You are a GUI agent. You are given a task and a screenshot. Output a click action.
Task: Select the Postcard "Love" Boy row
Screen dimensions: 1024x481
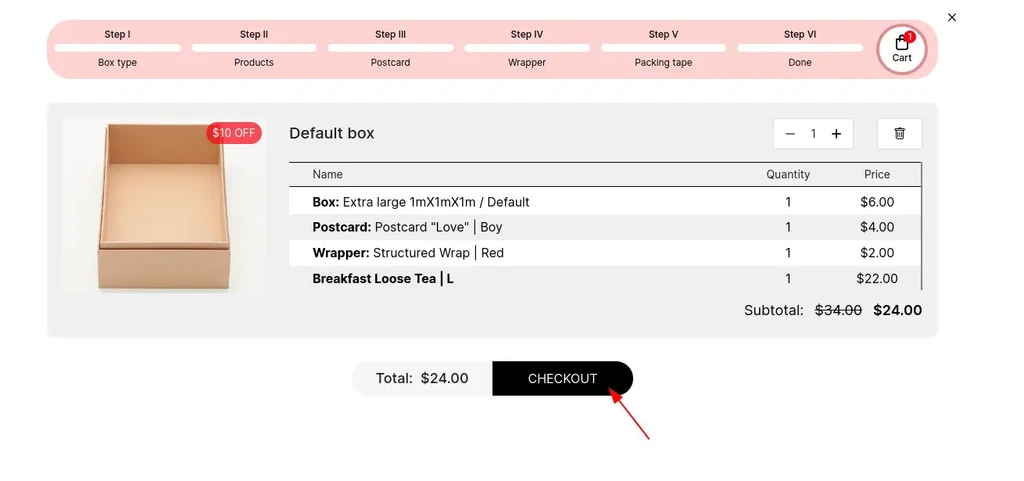[605, 227]
